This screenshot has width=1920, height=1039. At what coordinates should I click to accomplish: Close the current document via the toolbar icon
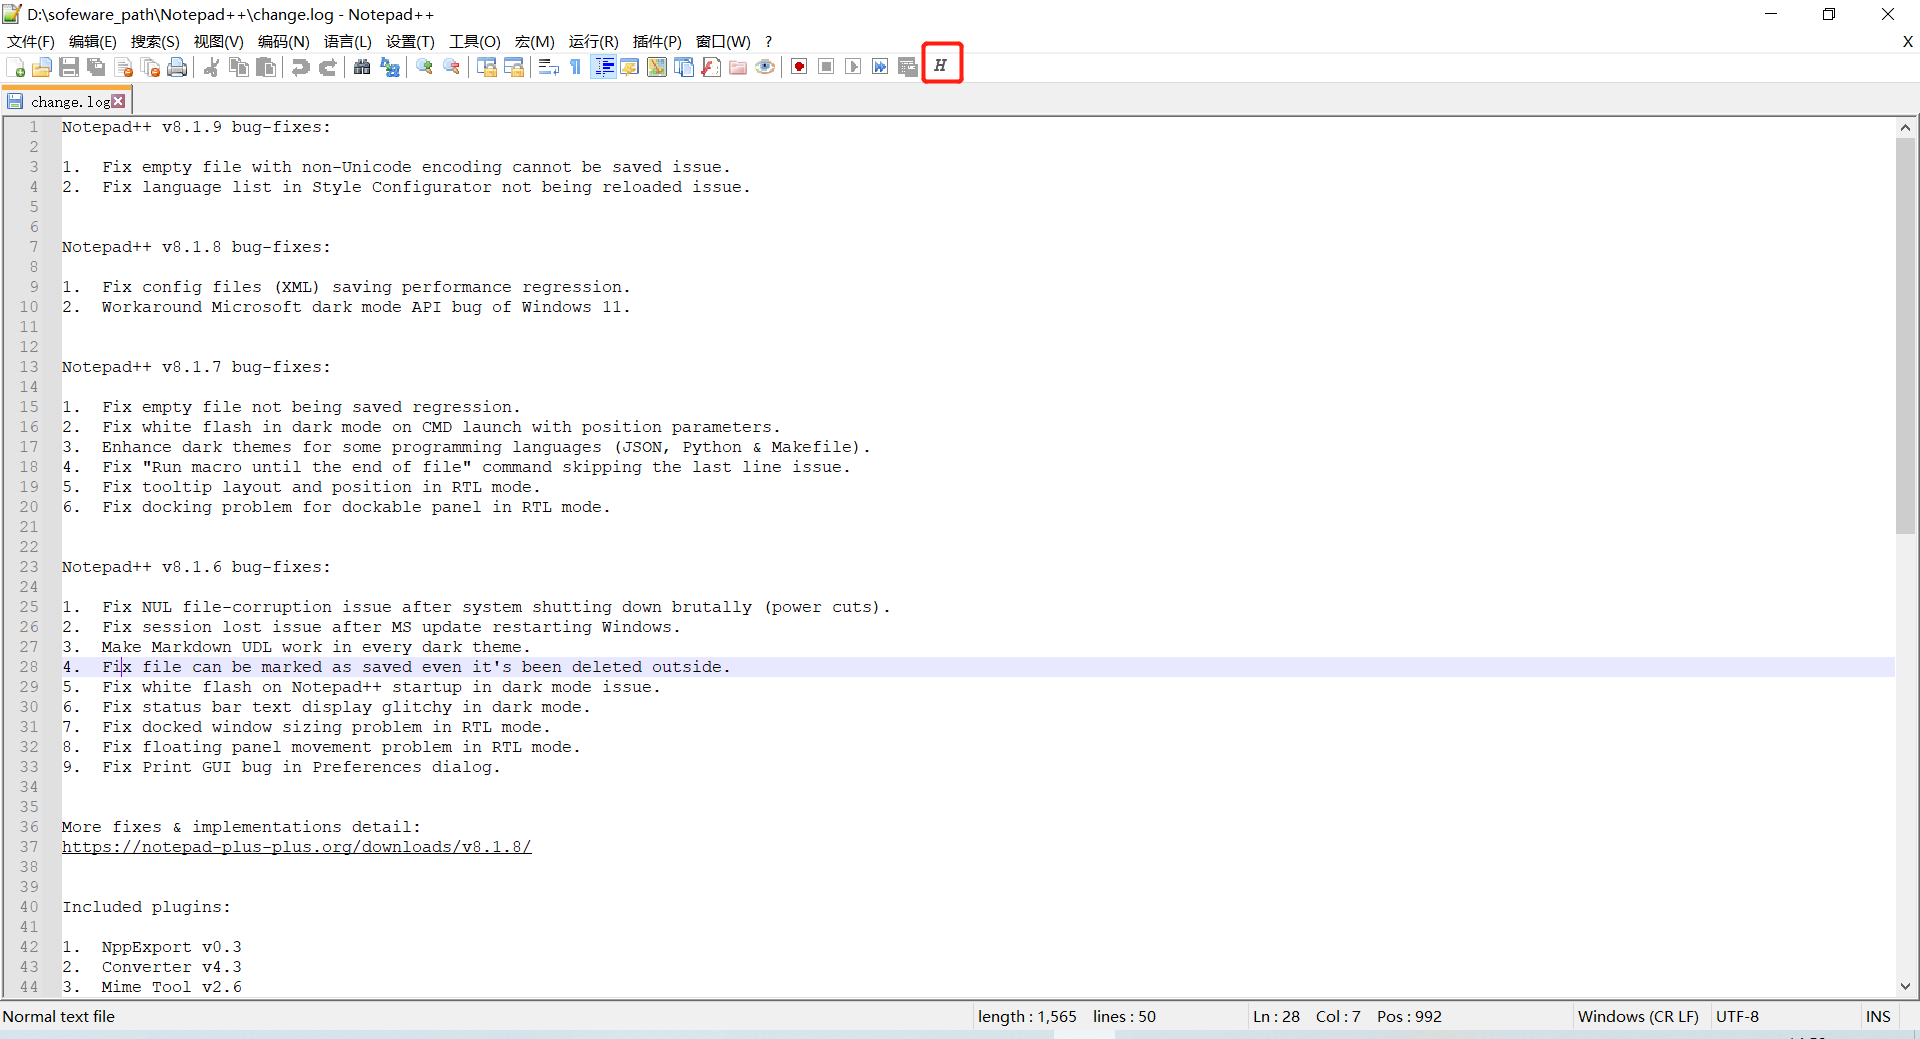124,67
